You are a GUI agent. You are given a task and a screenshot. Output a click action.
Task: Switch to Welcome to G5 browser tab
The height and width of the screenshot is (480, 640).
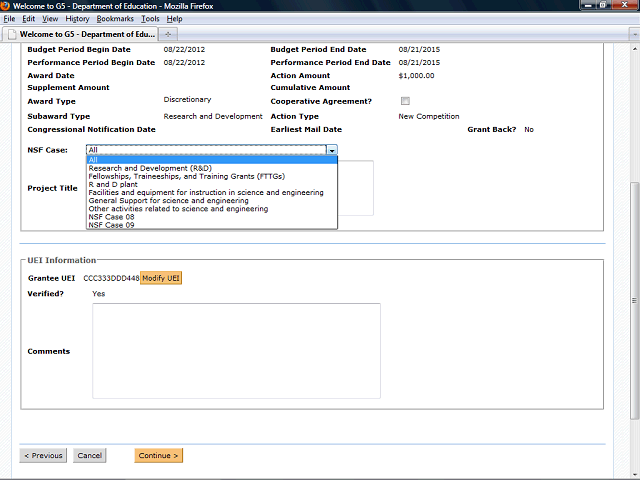click(x=80, y=34)
